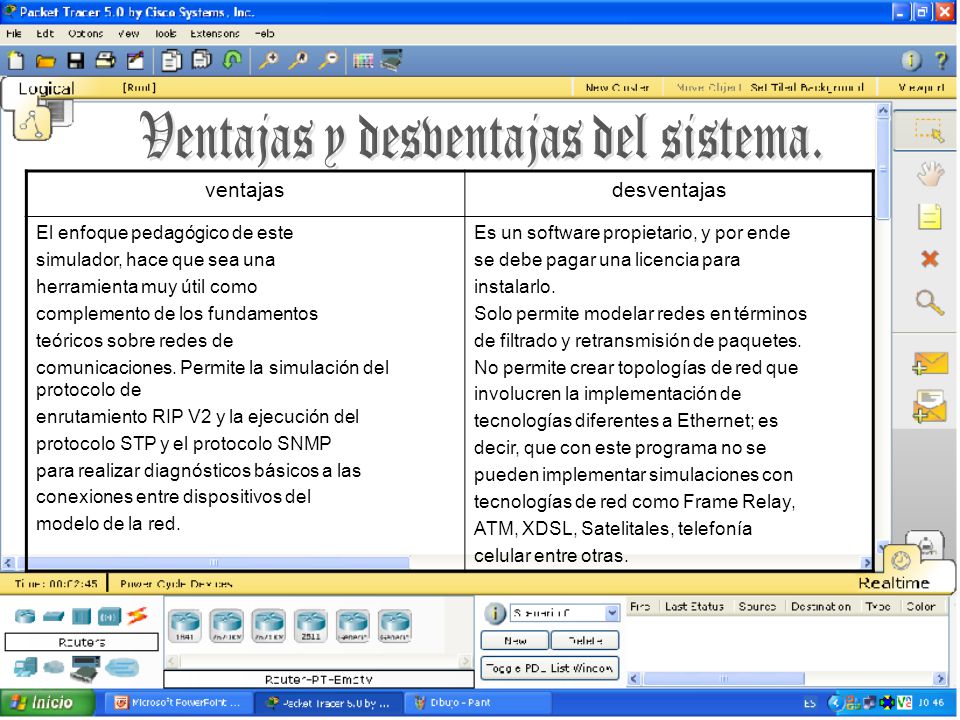This screenshot has width=960, height=720.
Task: Pick the 2811 router model
Action: (x=311, y=626)
